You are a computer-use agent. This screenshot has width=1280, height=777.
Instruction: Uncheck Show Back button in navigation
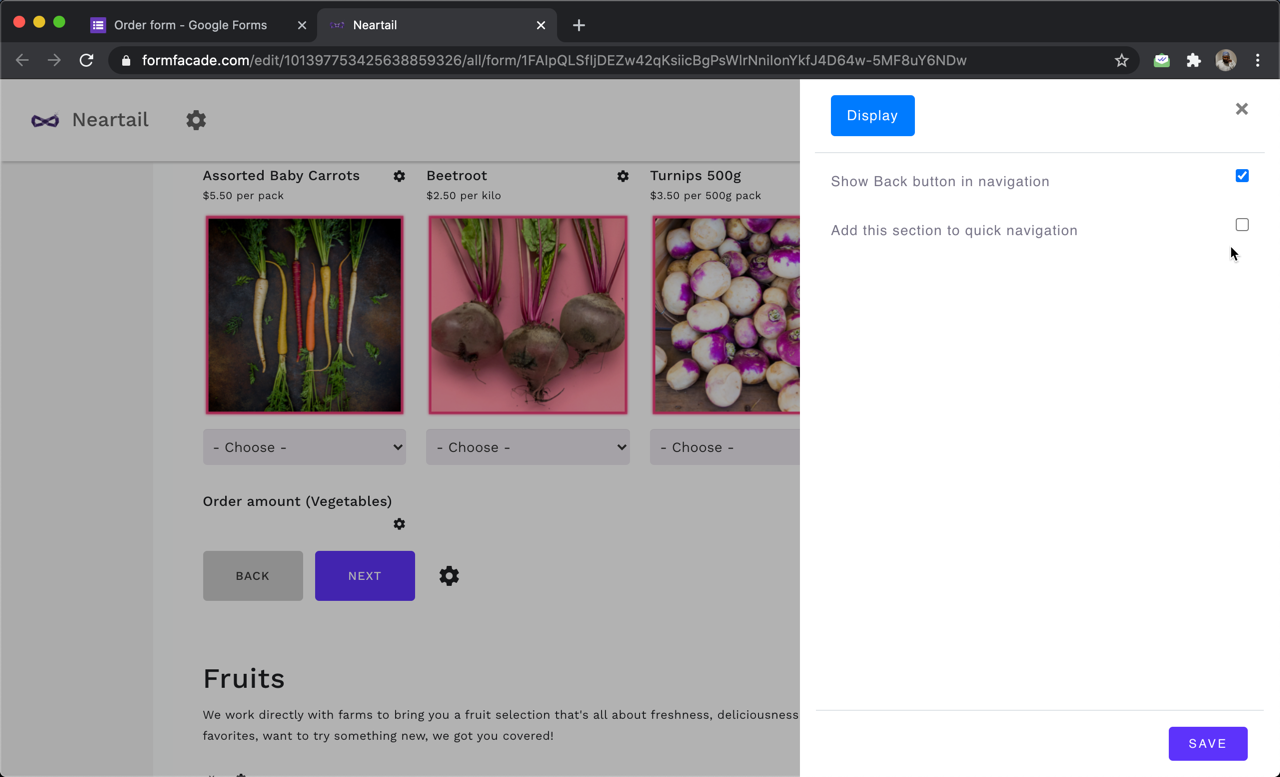point(1242,176)
